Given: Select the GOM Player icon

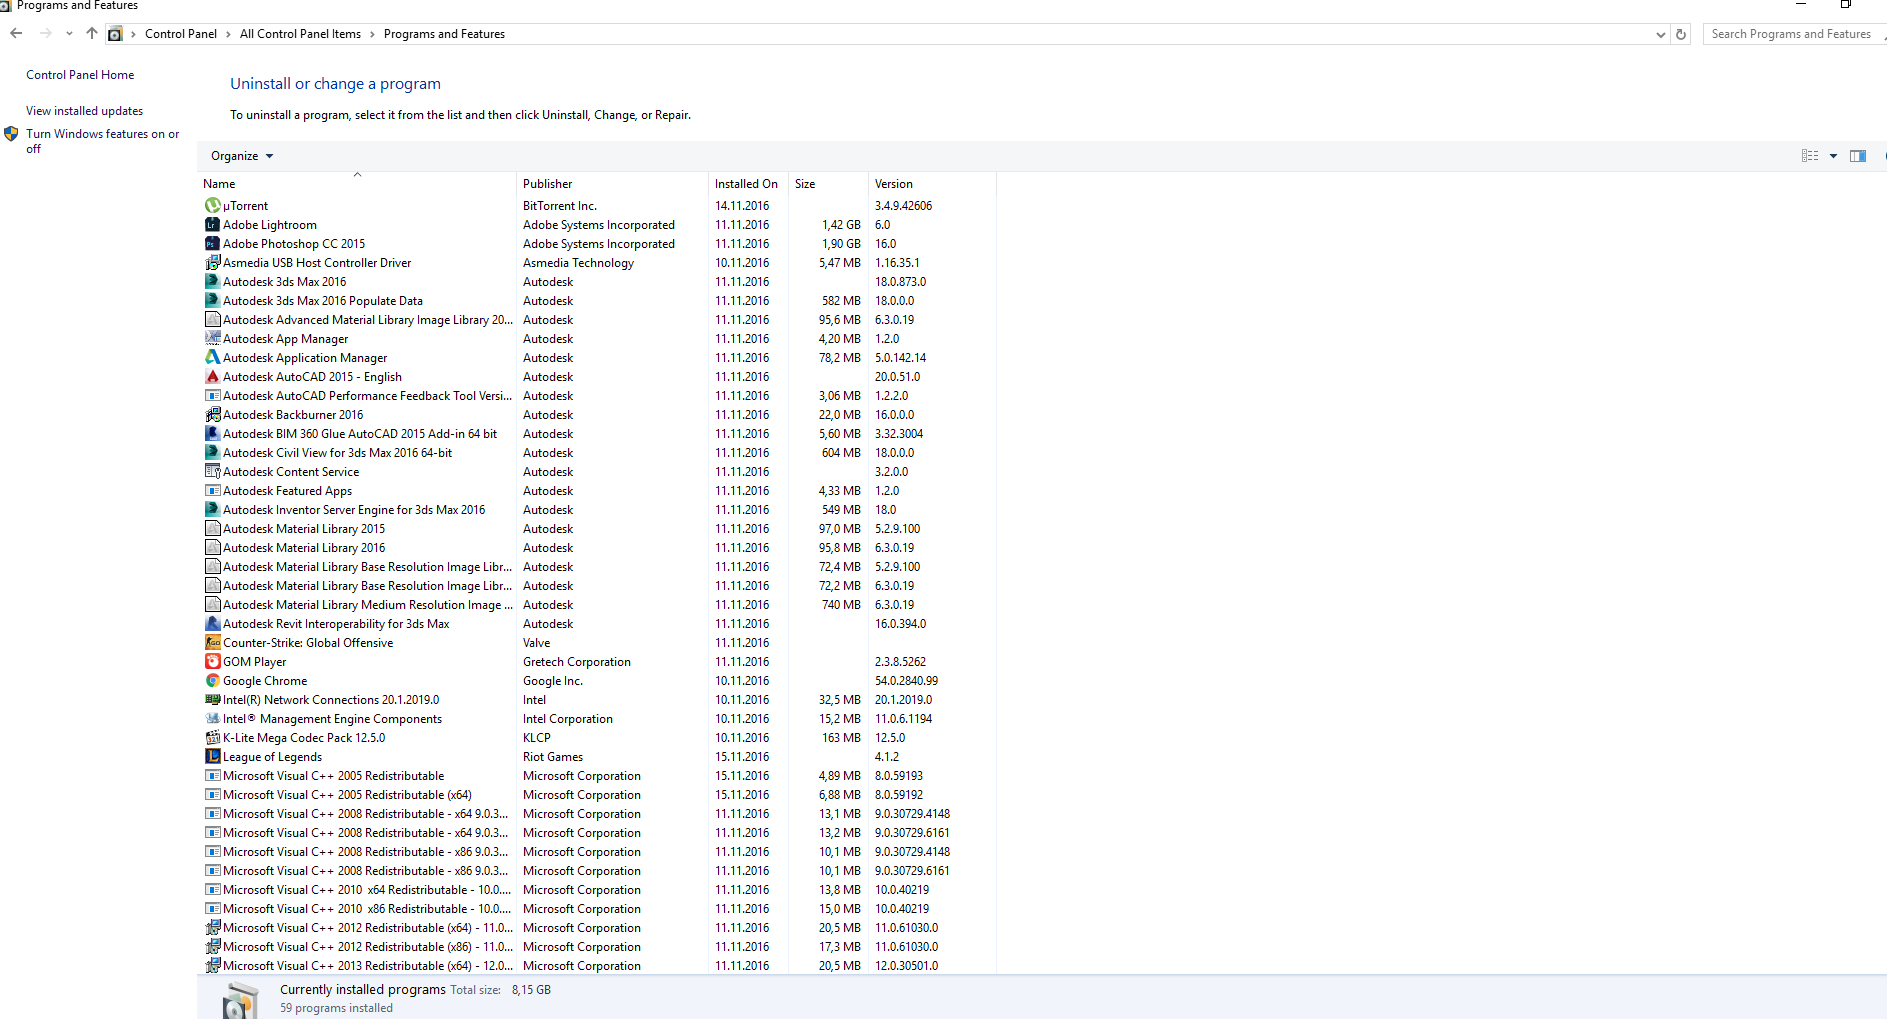Looking at the screenshot, I should (212, 662).
